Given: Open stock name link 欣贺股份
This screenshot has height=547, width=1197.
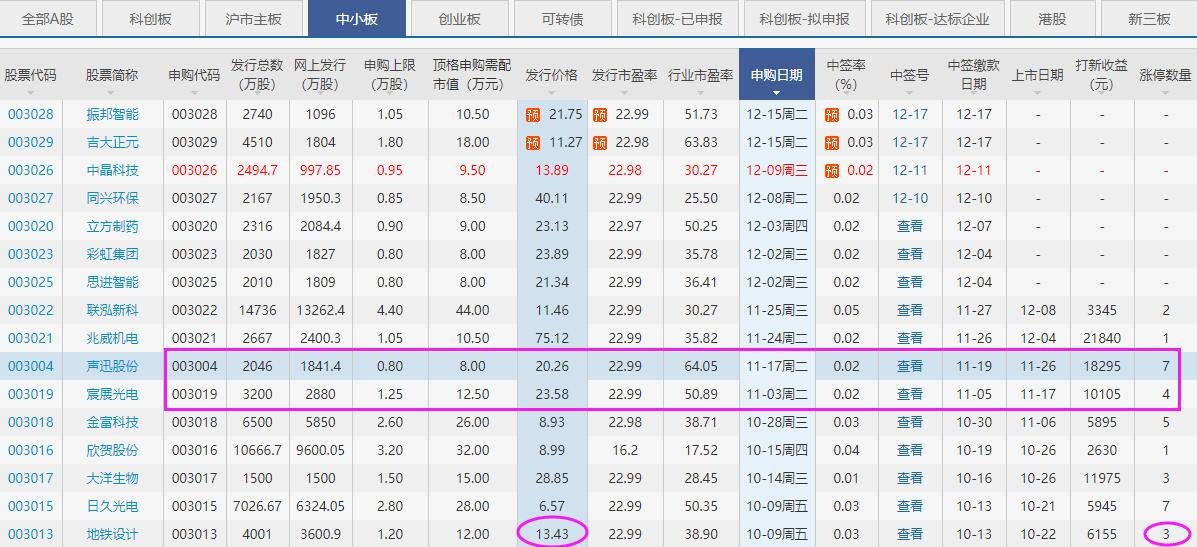Looking at the screenshot, I should pyautogui.click(x=112, y=450).
